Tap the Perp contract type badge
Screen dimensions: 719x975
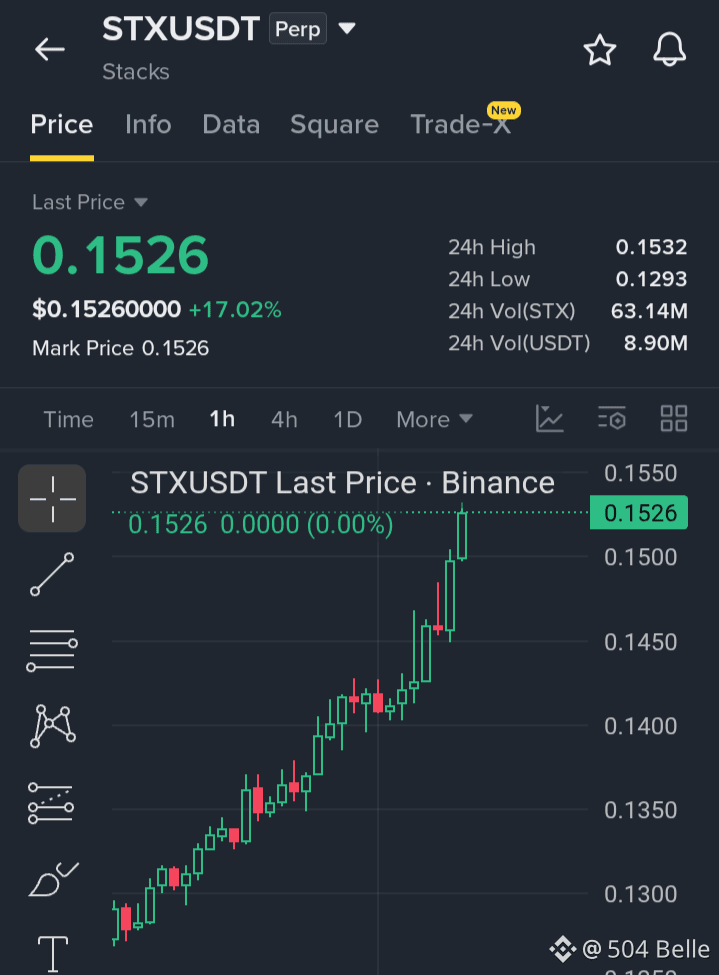(297, 29)
